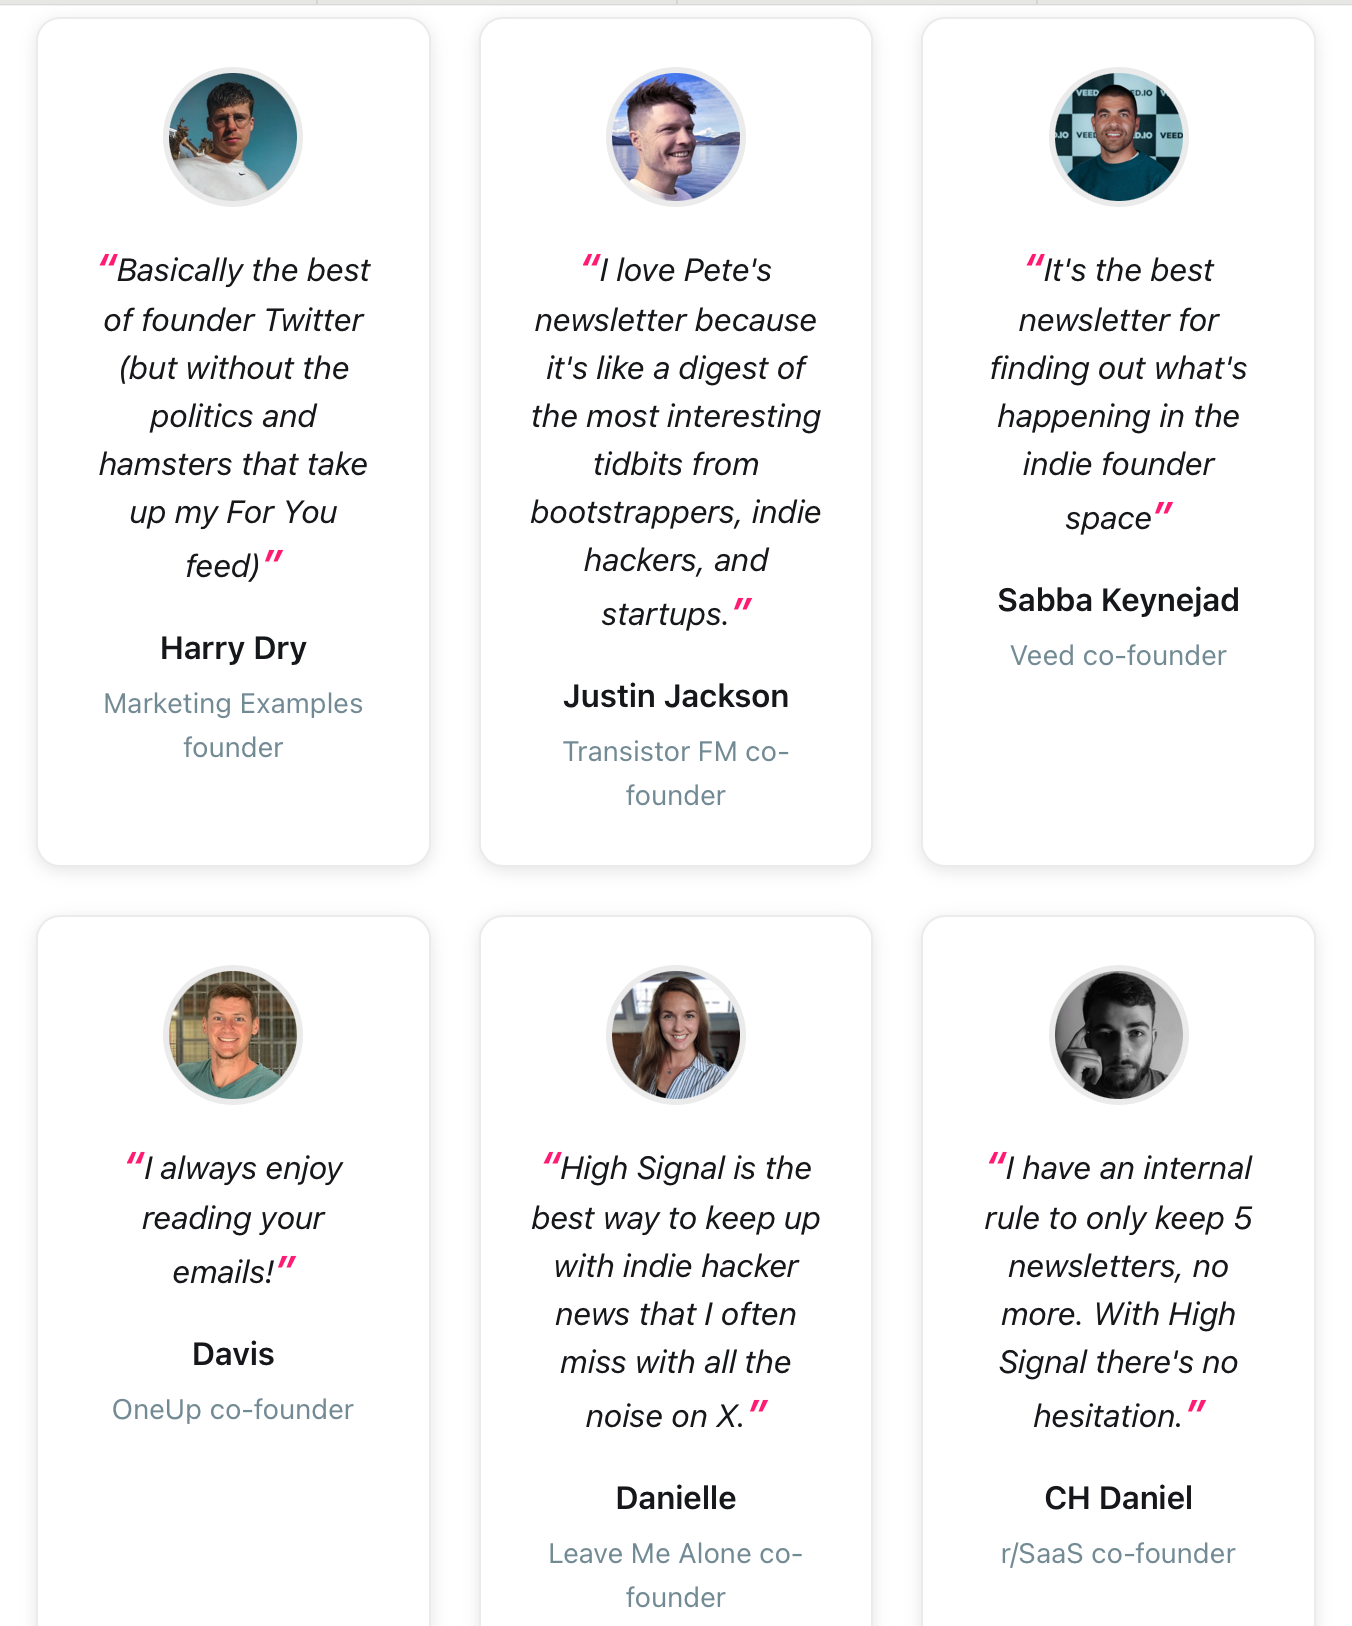Screen dimensions: 1352x1626
Task: Click Sabba Keynejad's avatar with Veed backdrop
Action: point(1119,137)
